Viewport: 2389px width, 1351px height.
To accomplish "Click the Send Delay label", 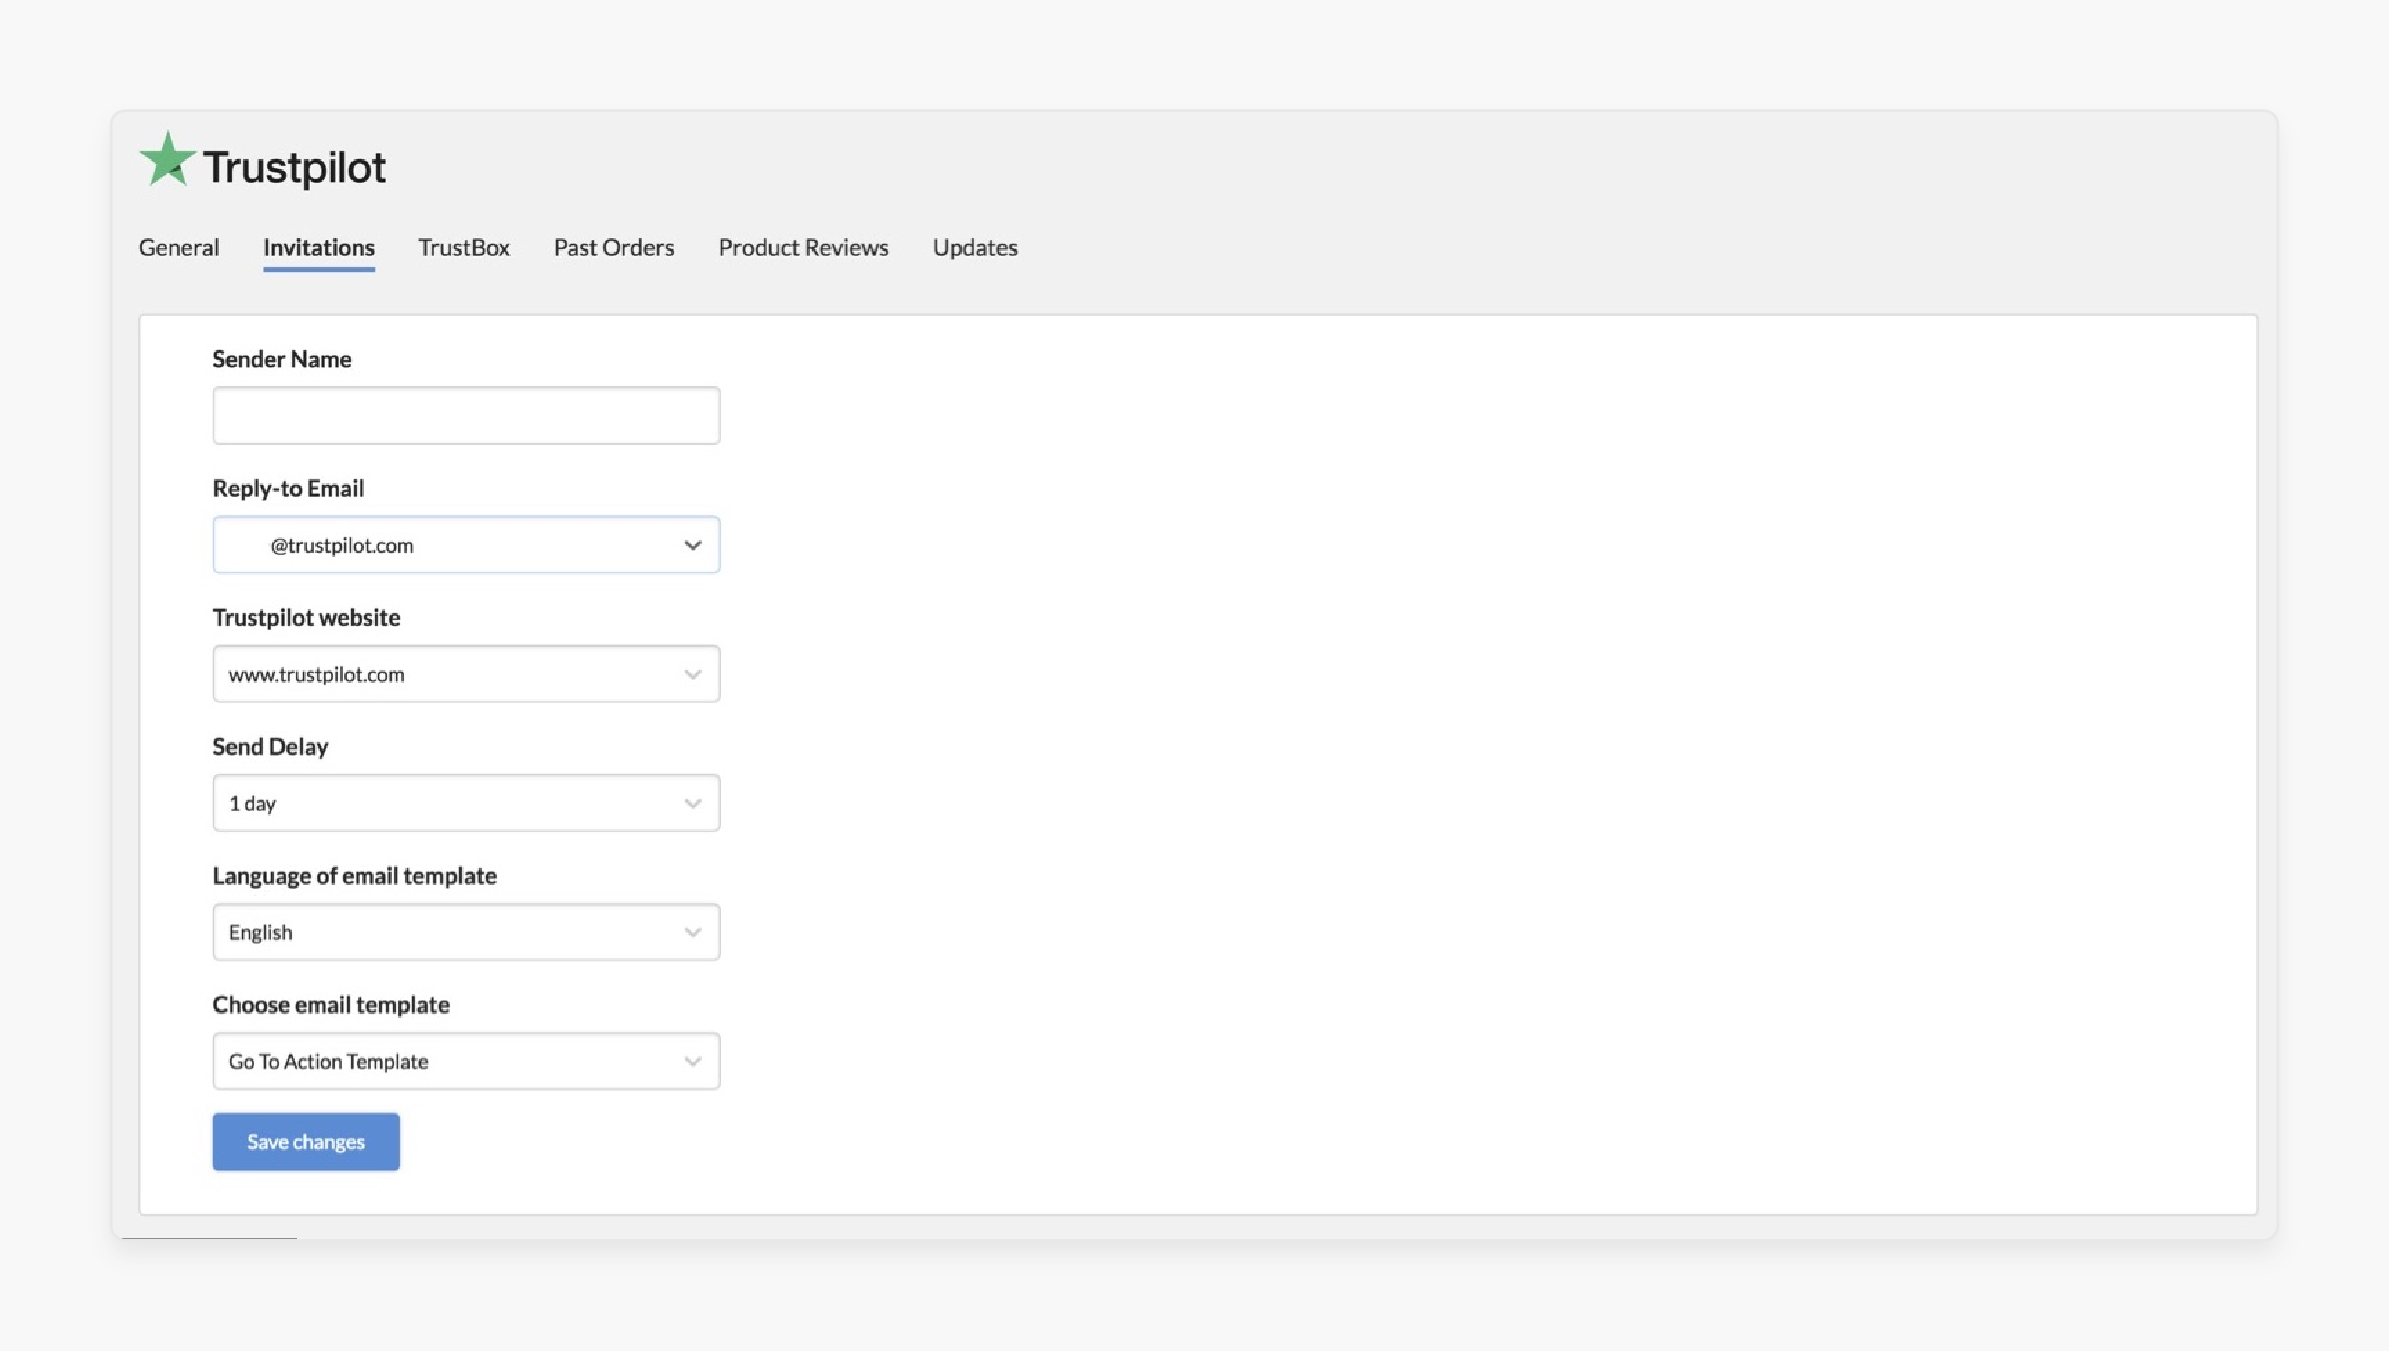I will (270, 746).
